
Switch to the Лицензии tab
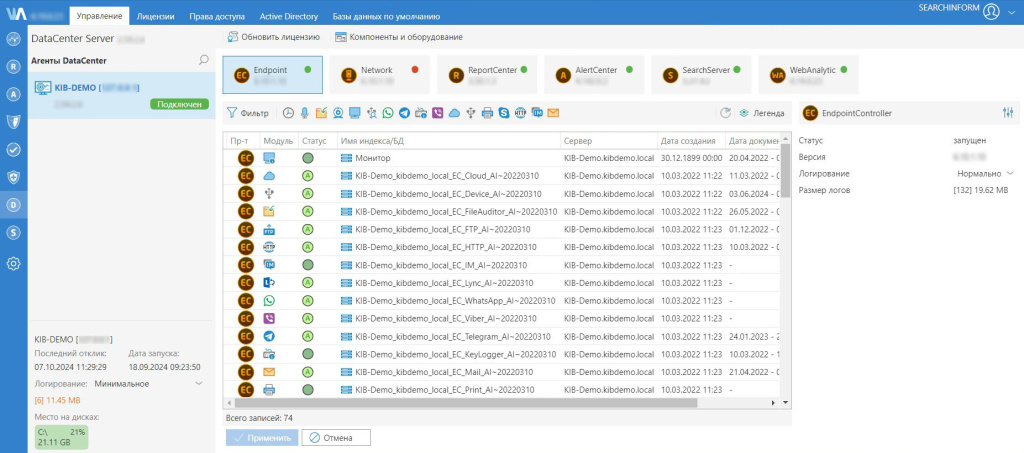[x=155, y=17]
